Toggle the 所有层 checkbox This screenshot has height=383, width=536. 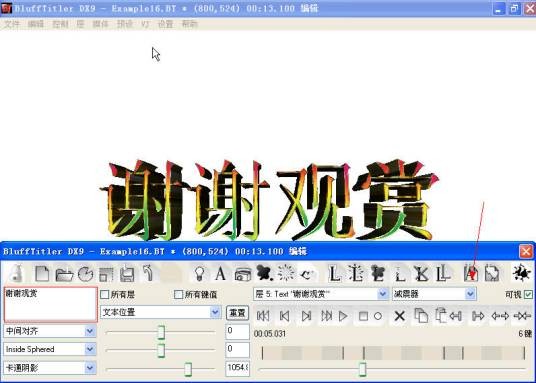pyautogui.click(x=105, y=294)
